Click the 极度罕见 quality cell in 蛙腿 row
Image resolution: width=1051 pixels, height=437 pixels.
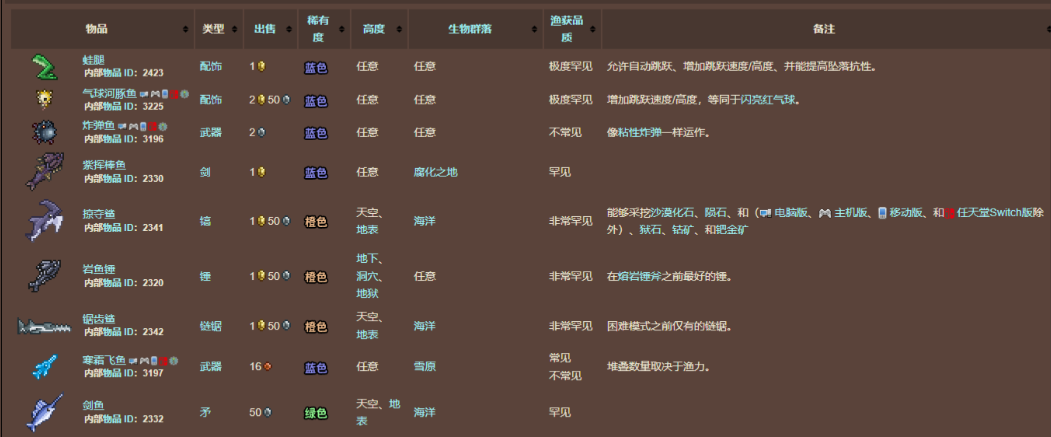pyautogui.click(x=570, y=66)
